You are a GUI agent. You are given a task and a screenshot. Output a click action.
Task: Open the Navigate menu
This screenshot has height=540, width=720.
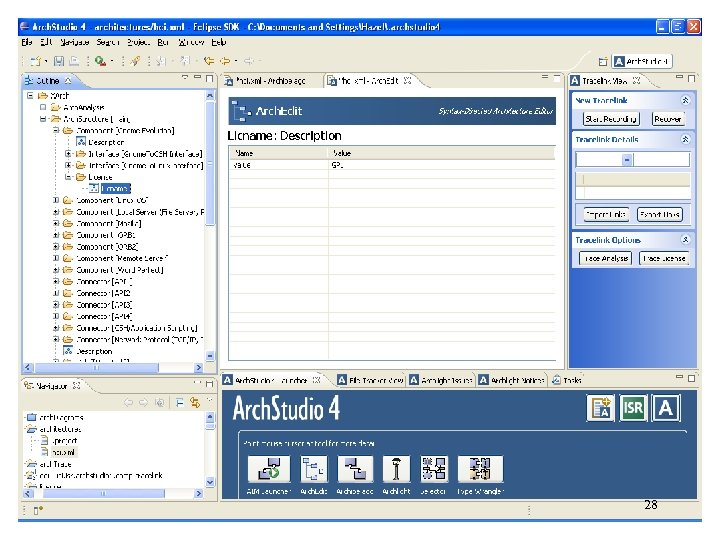pos(75,42)
